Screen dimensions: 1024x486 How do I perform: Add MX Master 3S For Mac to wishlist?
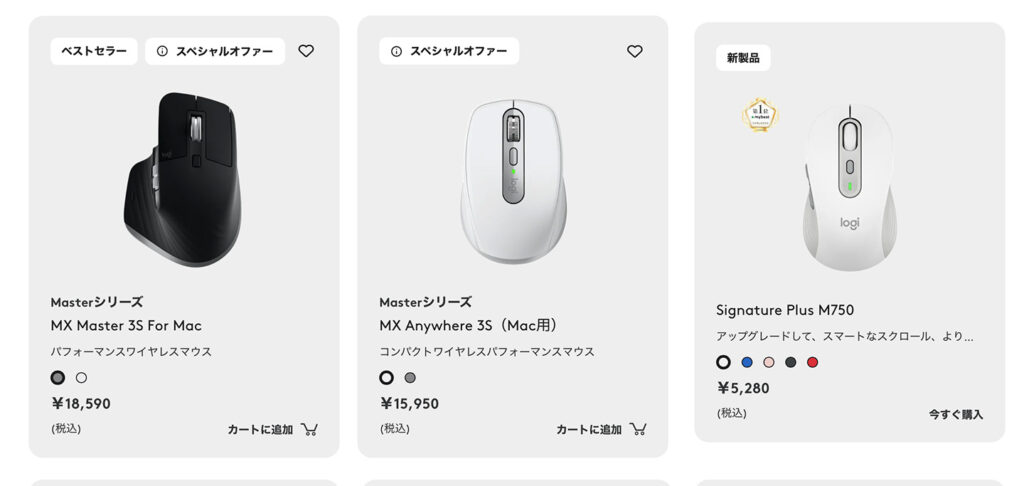(306, 51)
